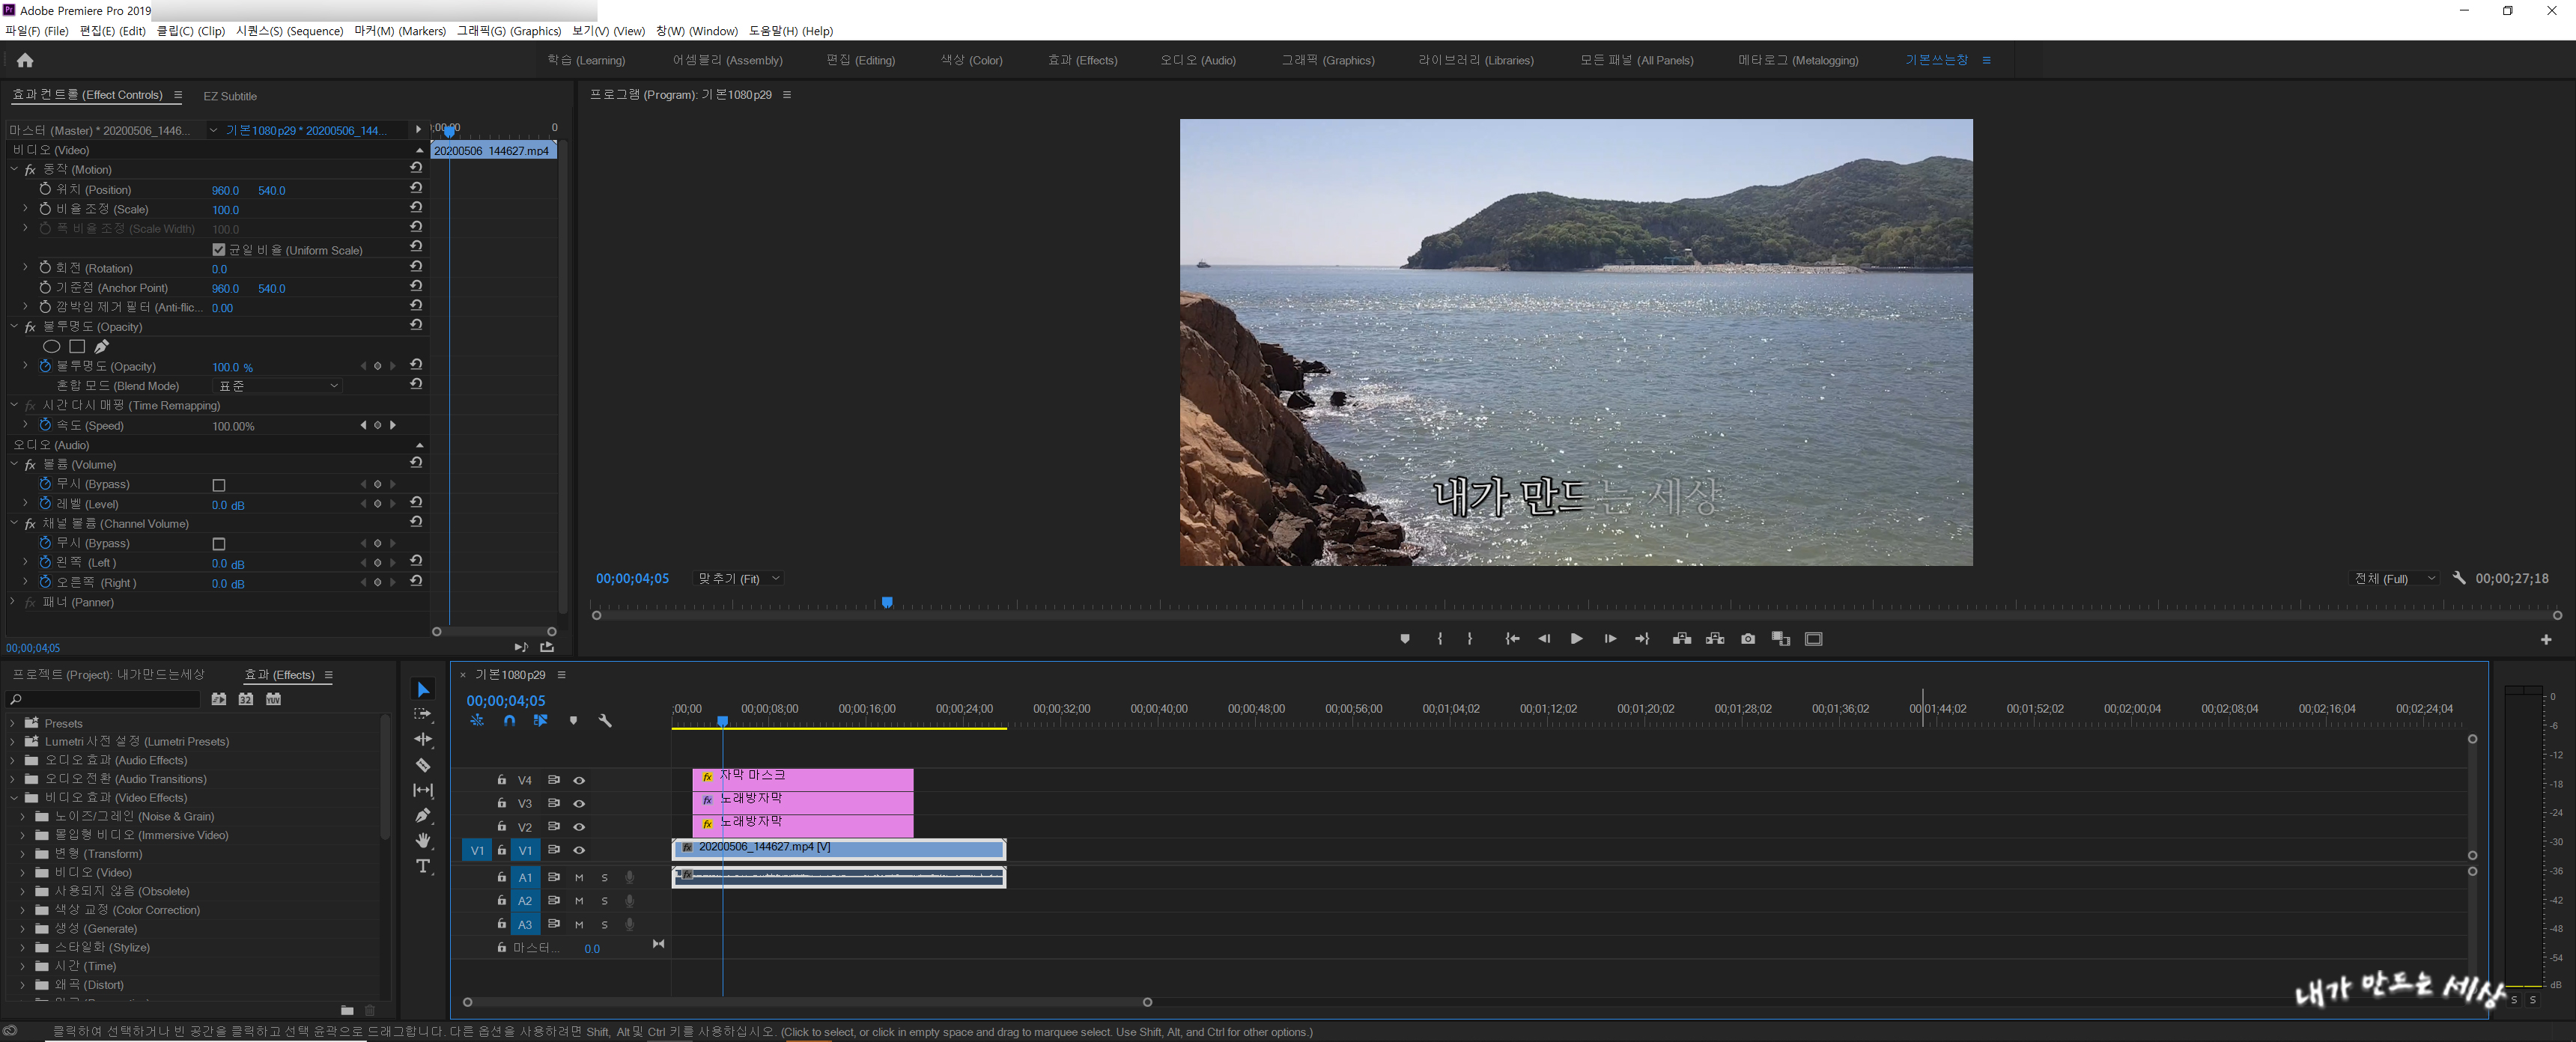The height and width of the screenshot is (1042, 2576).
Task: Click the Export Frame camera icon
Action: coord(1748,639)
